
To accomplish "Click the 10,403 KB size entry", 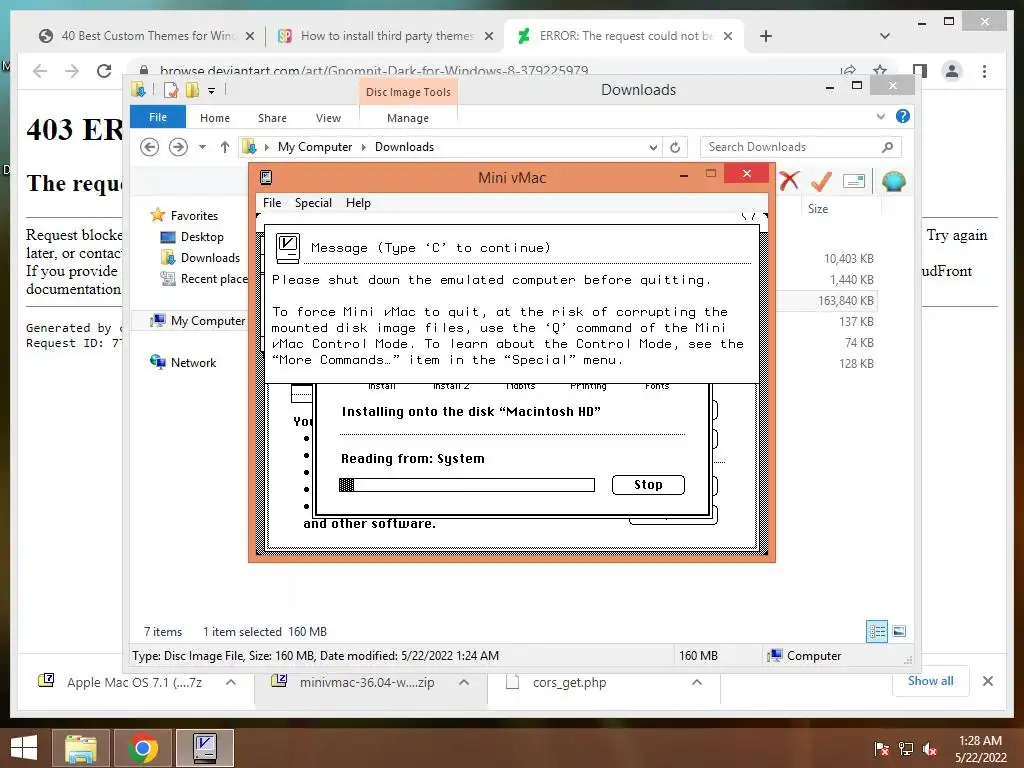I will [x=848, y=259].
